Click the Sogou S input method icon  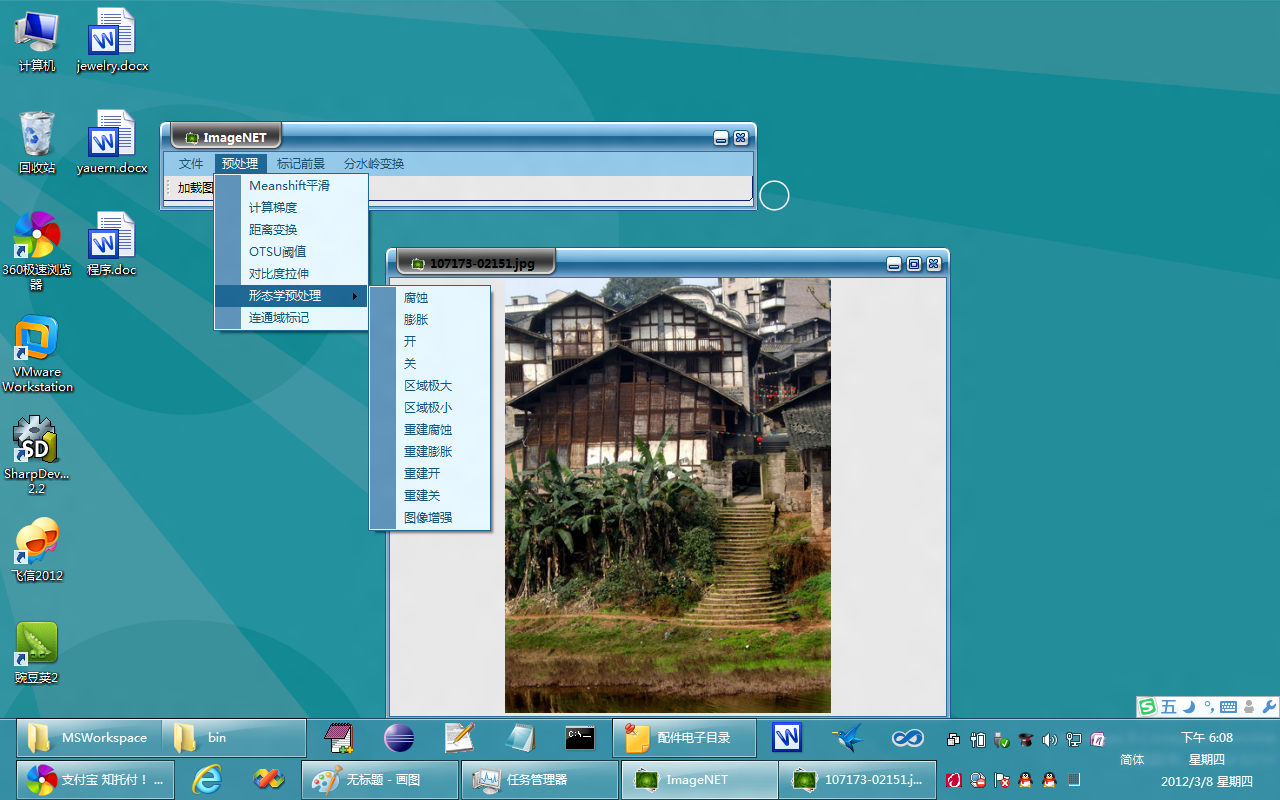1149,707
